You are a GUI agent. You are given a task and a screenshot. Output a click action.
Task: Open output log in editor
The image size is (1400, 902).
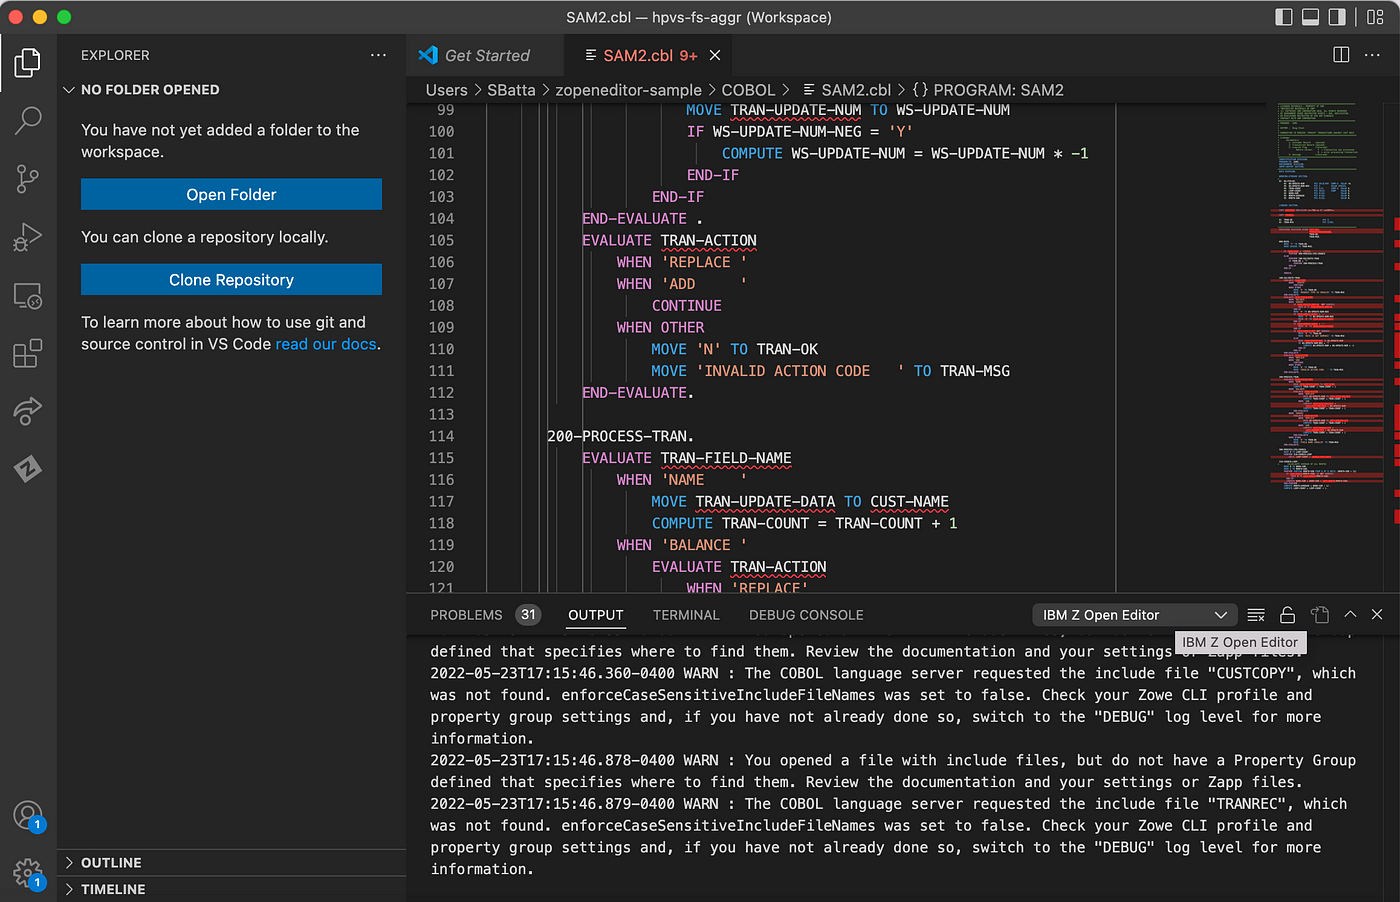tap(1320, 615)
